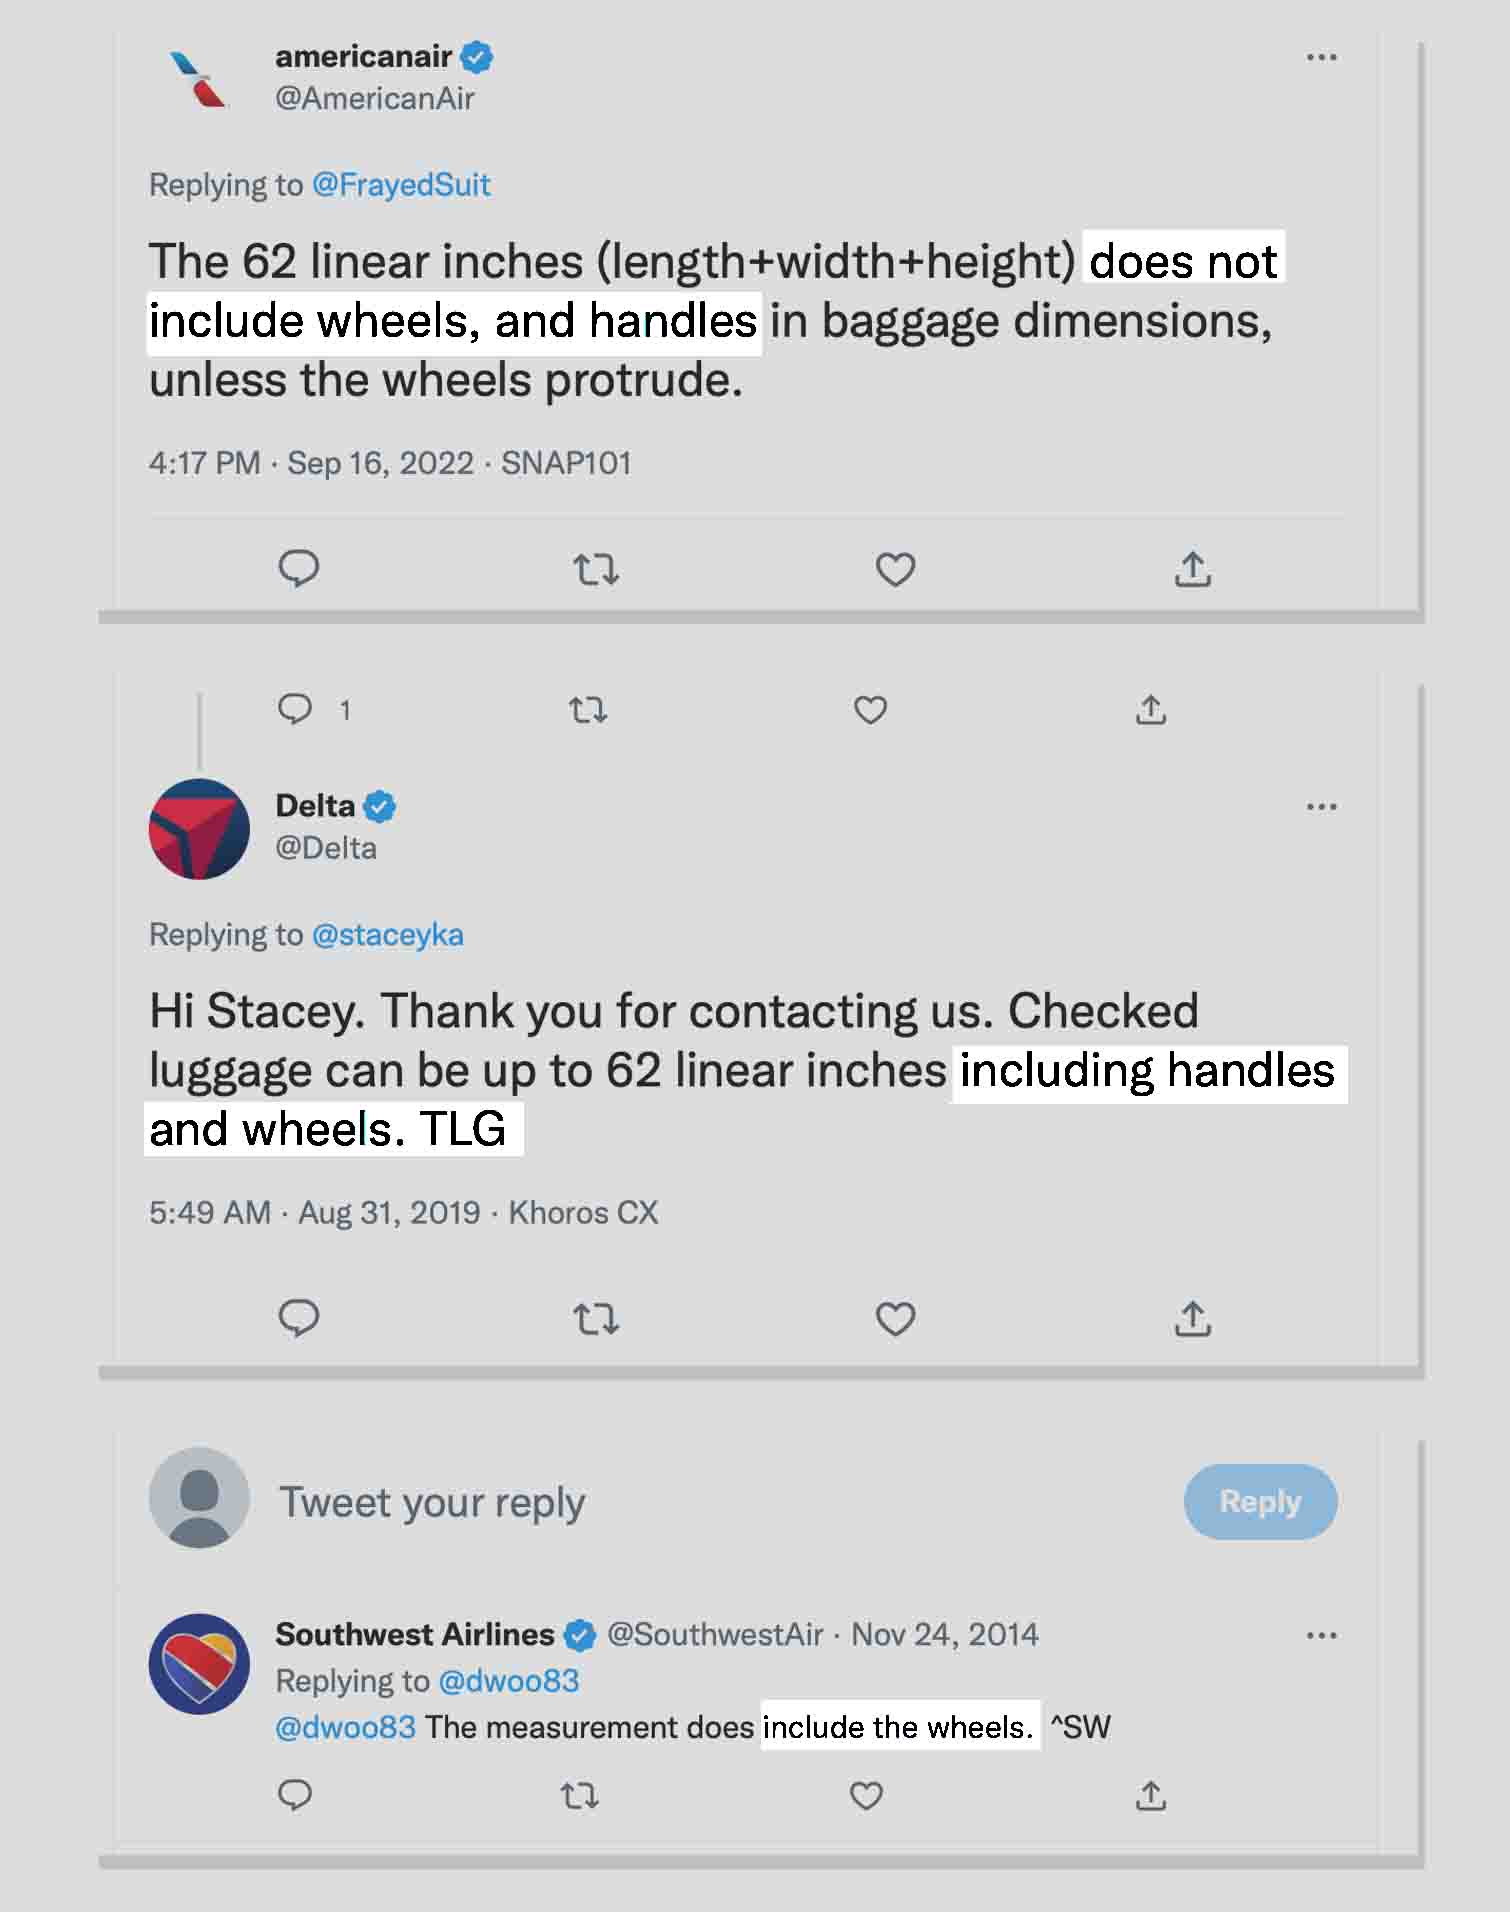Open more options on Southwest Airlines tweet
The height and width of the screenshot is (1912, 1510).
(x=1321, y=1636)
